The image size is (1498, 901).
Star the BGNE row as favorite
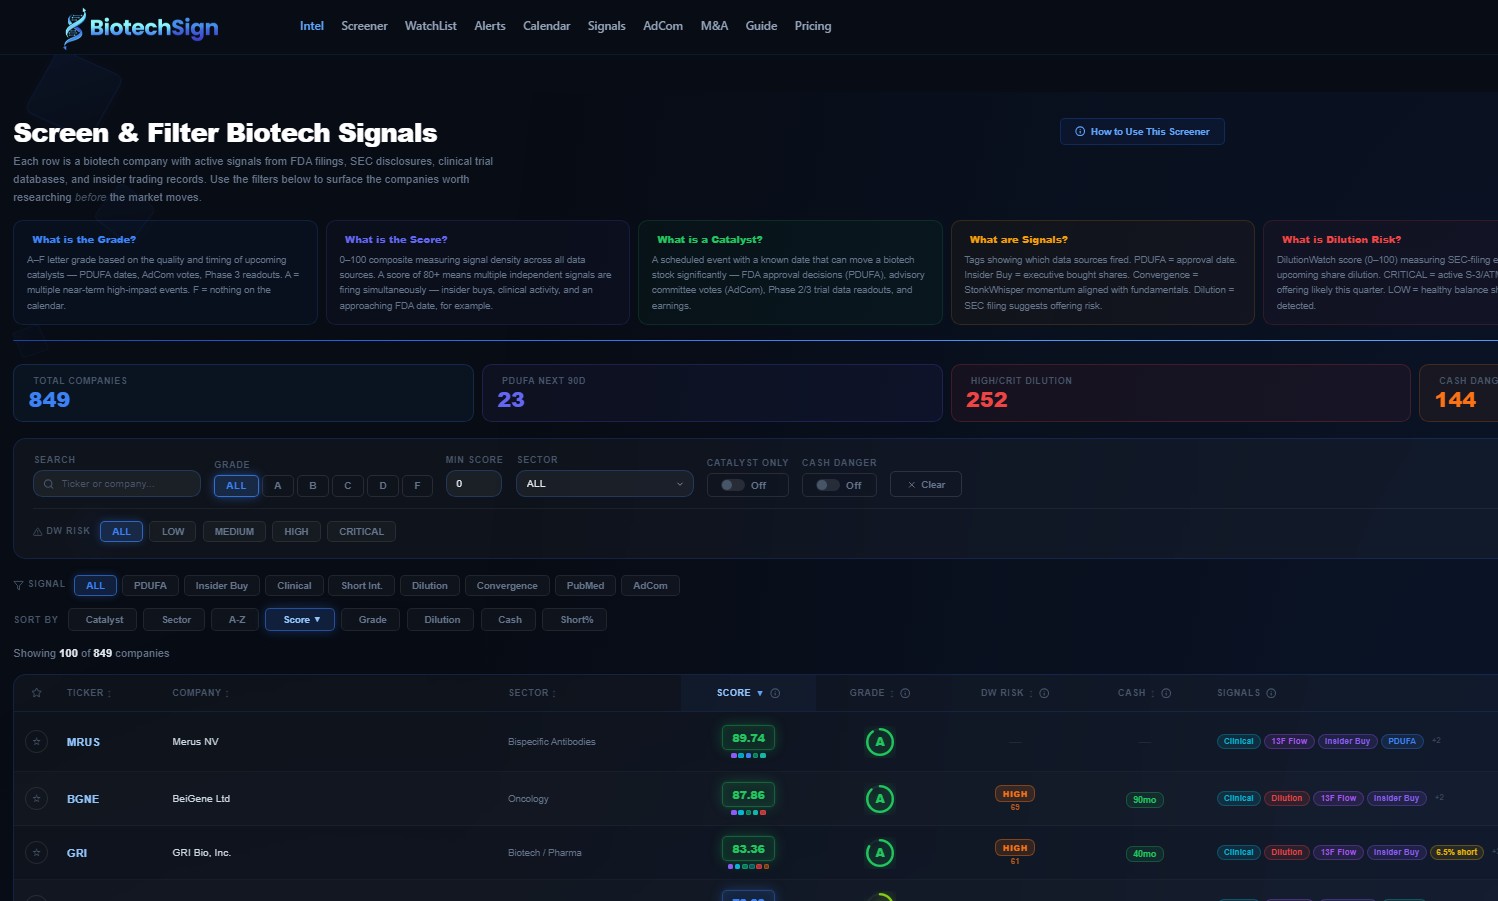(37, 799)
